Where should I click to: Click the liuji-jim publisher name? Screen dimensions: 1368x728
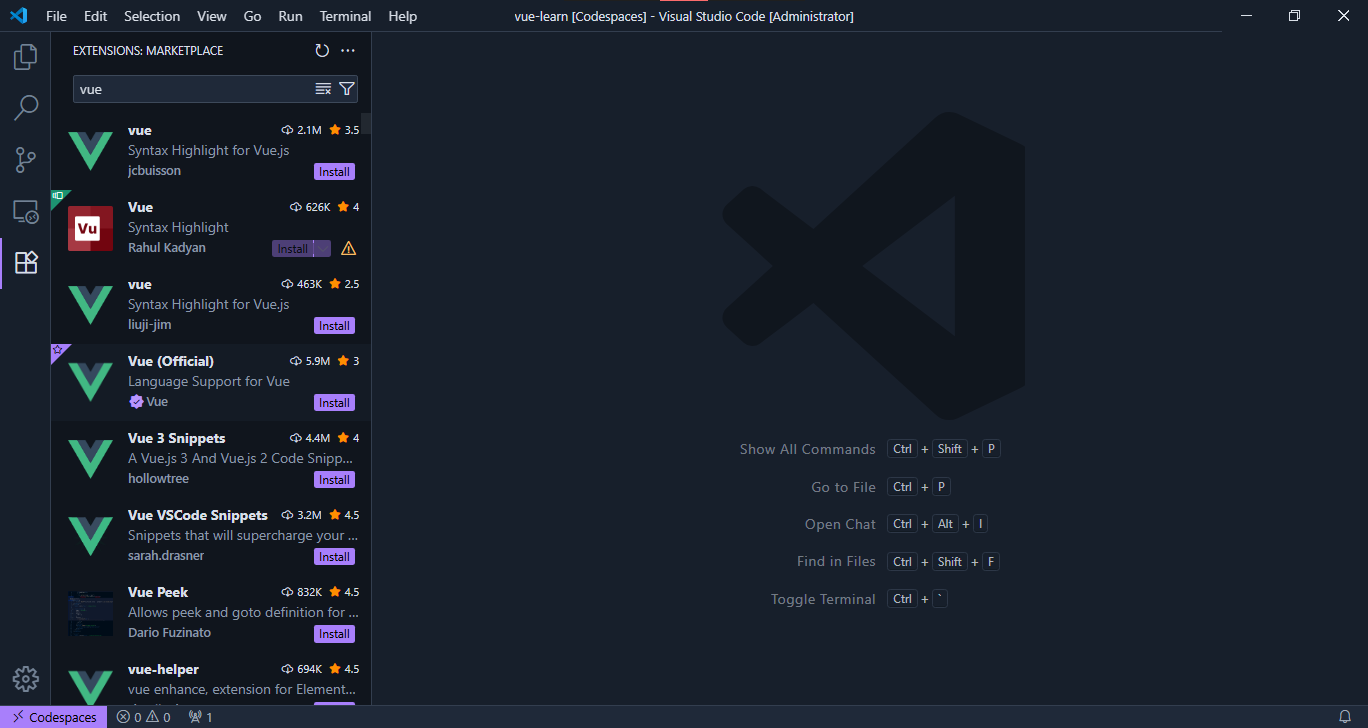click(x=150, y=325)
